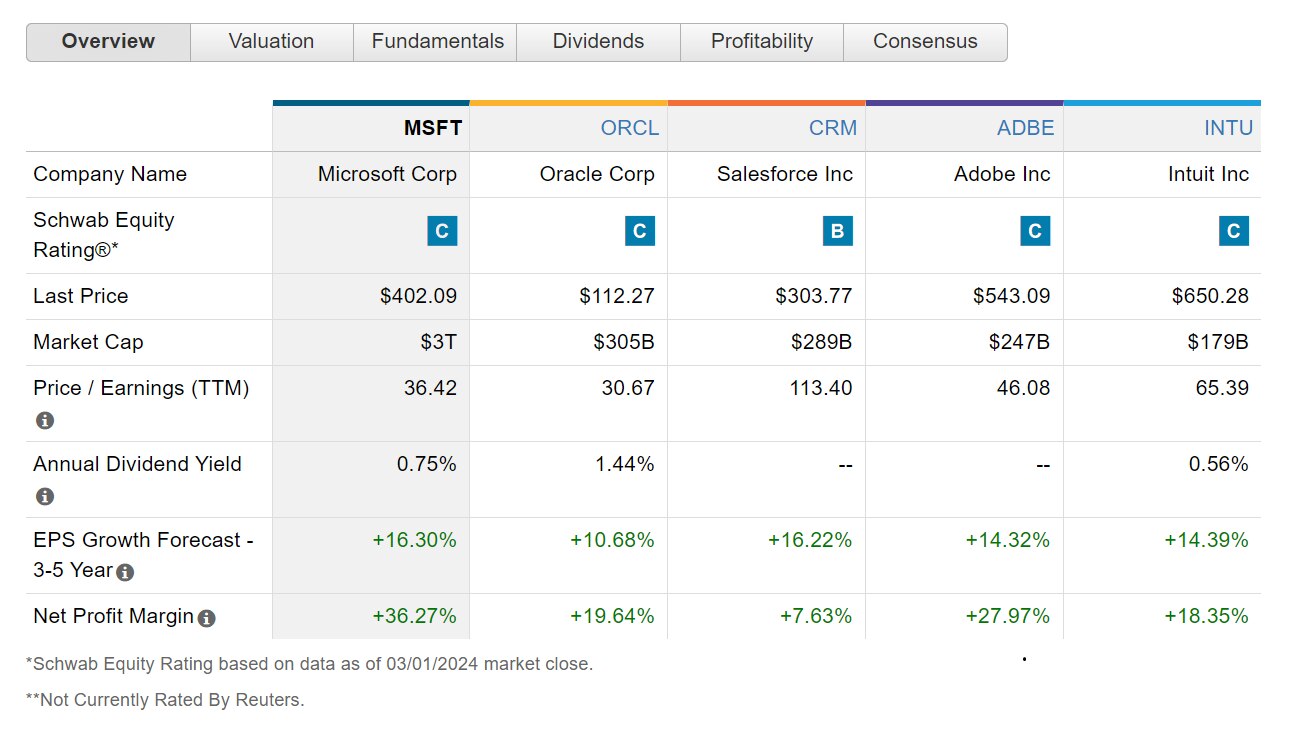Click MSFT EPS growth +16.30%
This screenshot has width=1307, height=740.
pos(414,540)
